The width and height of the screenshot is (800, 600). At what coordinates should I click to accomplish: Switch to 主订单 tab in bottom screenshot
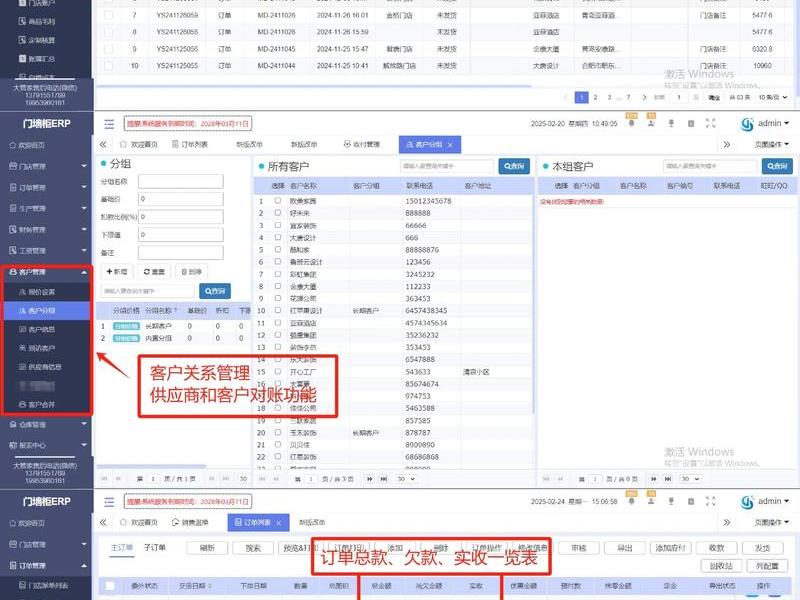121,547
